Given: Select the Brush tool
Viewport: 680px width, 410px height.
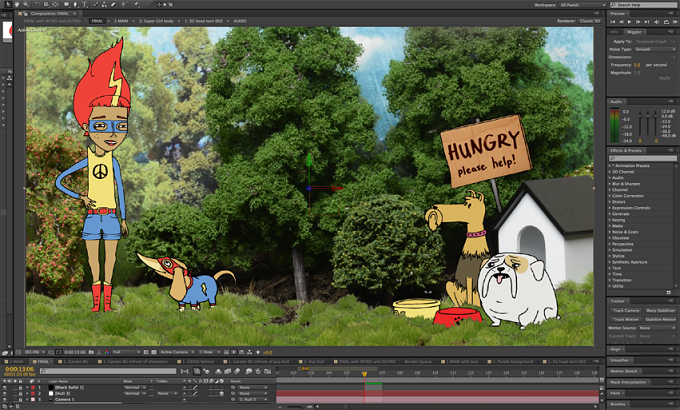Looking at the screenshot, I should coord(95,4).
